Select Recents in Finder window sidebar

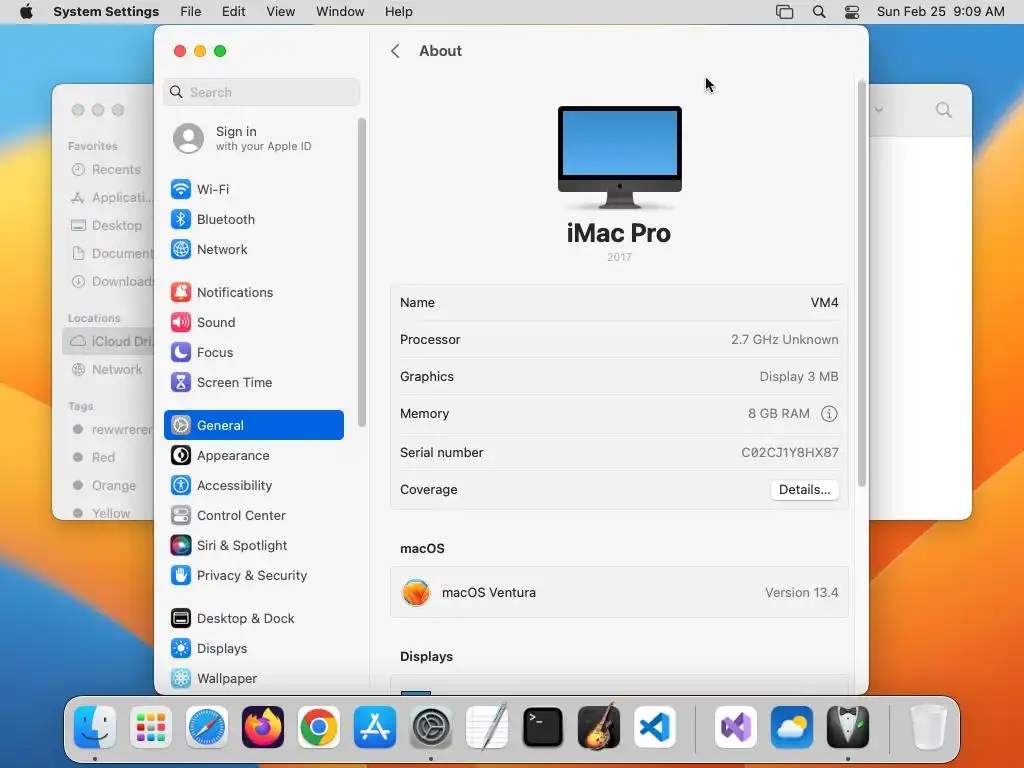[x=108, y=170]
